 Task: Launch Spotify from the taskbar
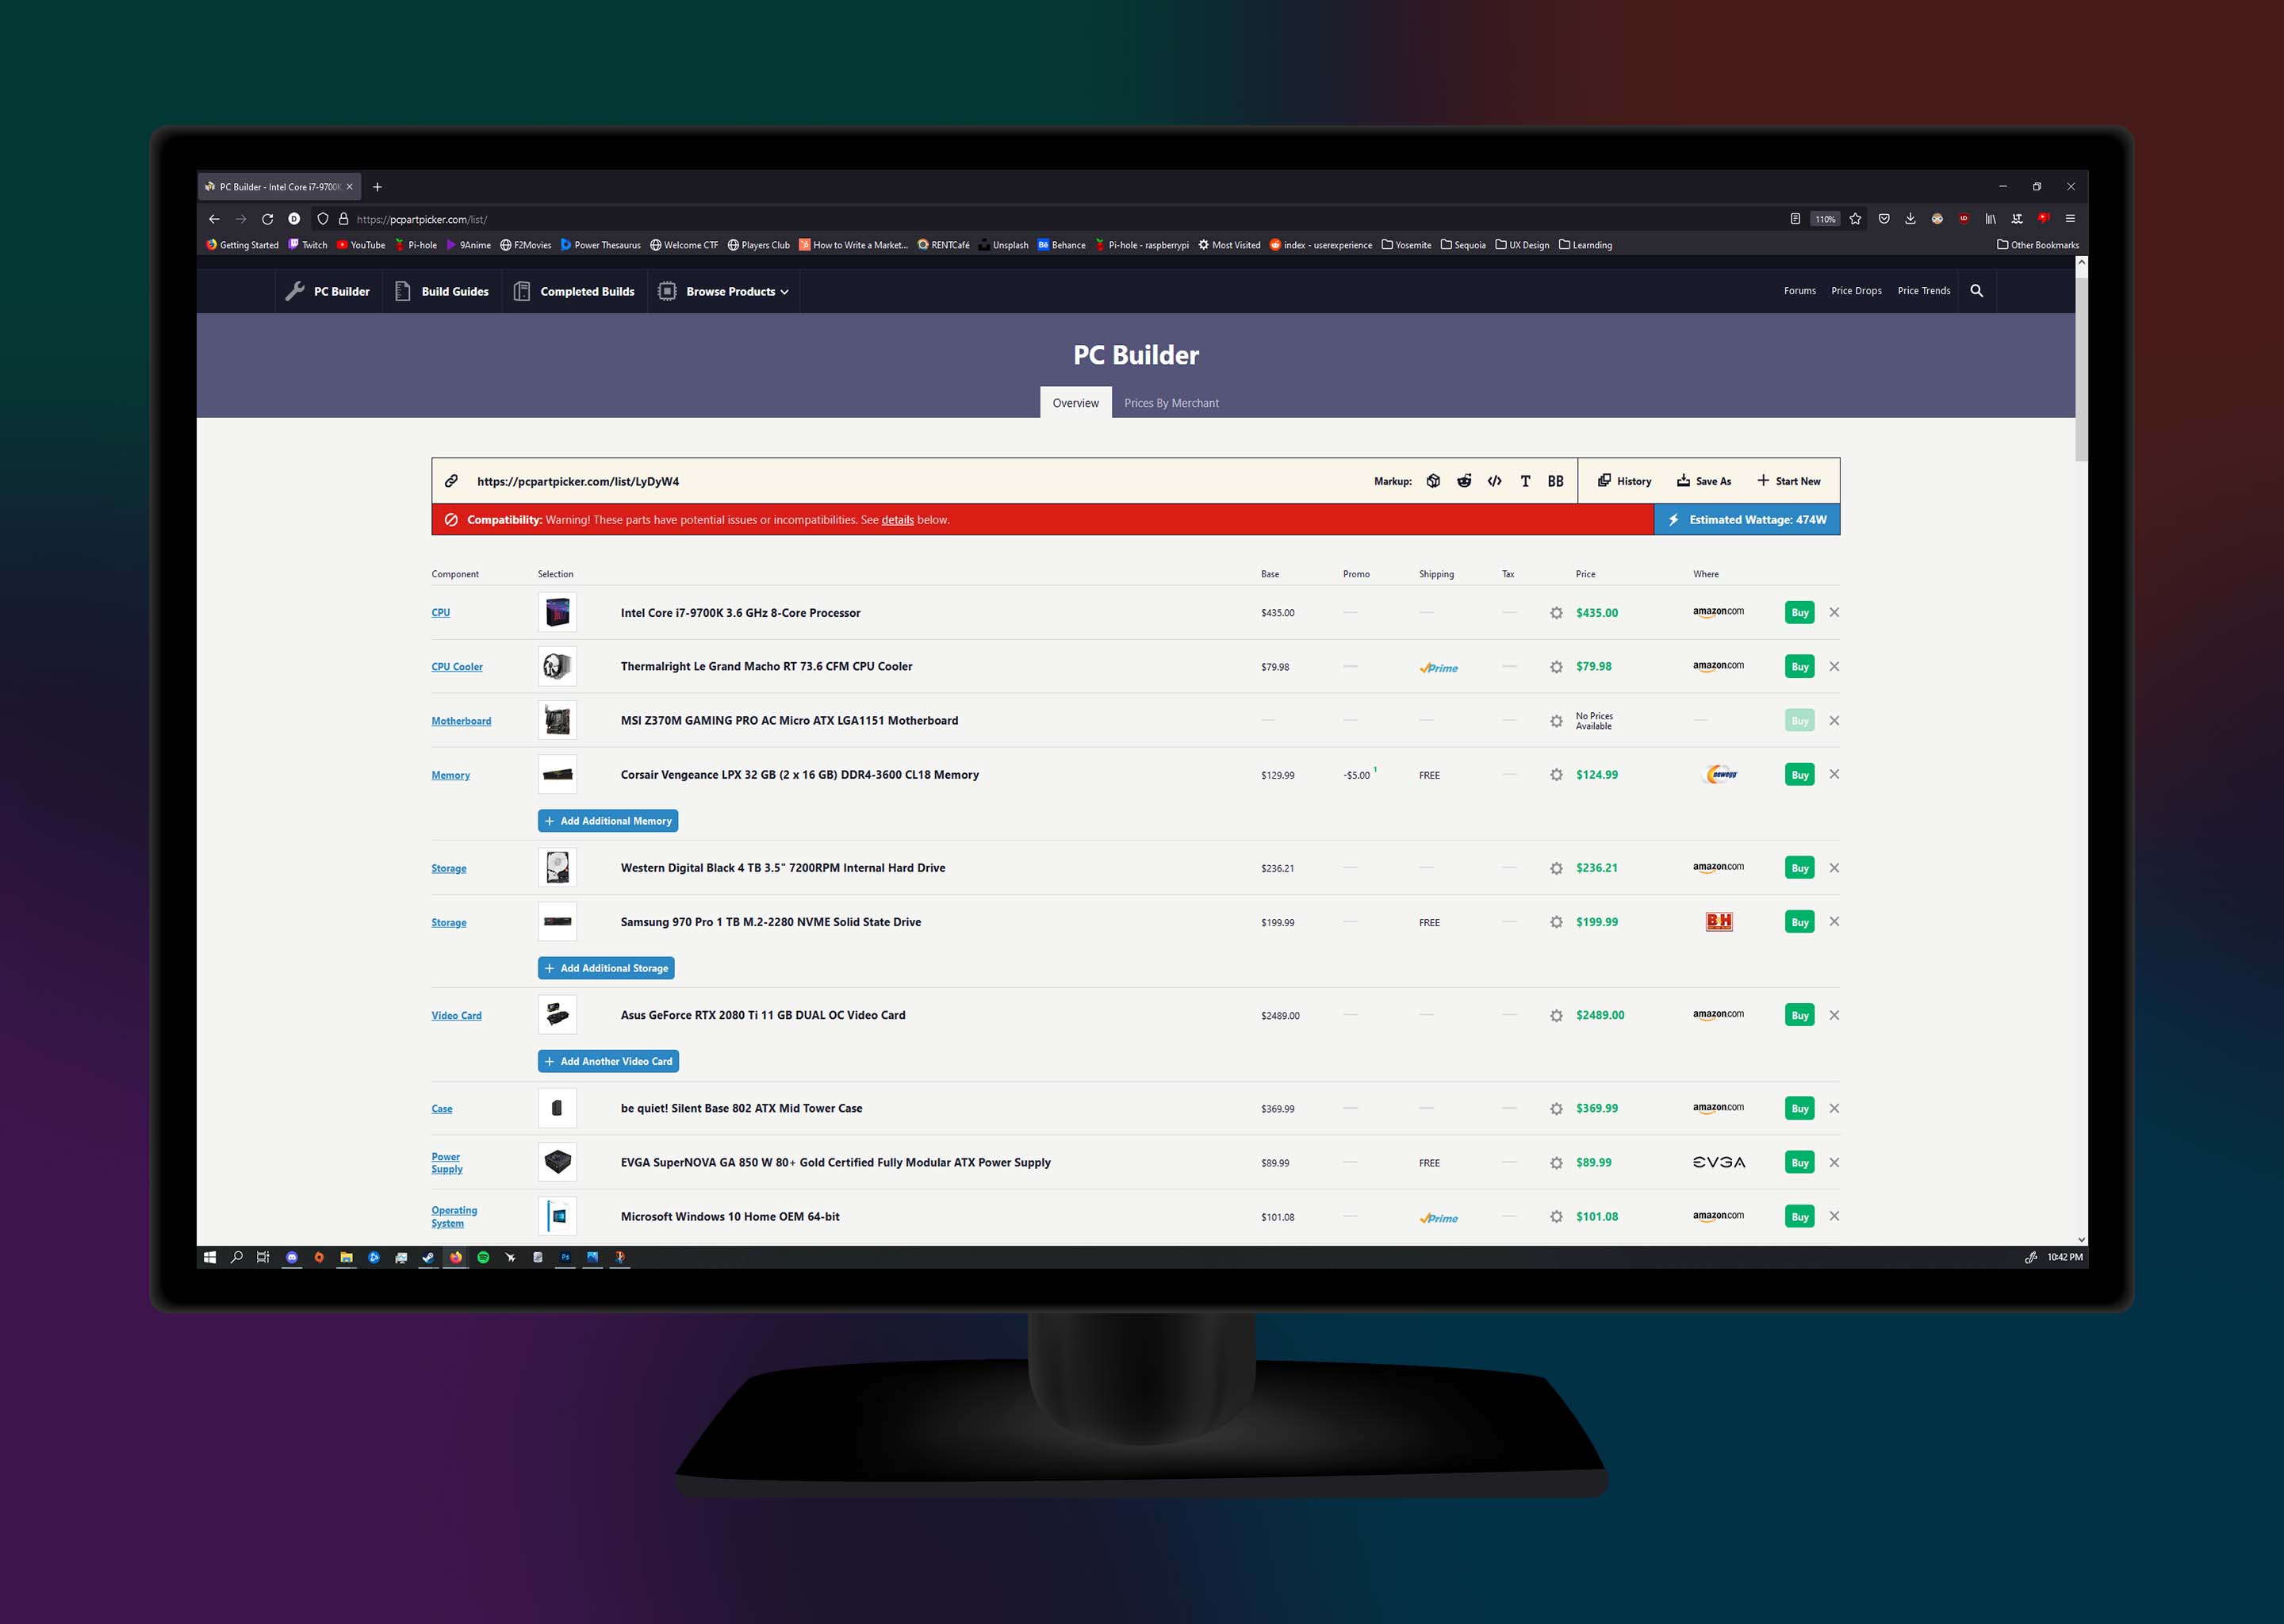(483, 1257)
